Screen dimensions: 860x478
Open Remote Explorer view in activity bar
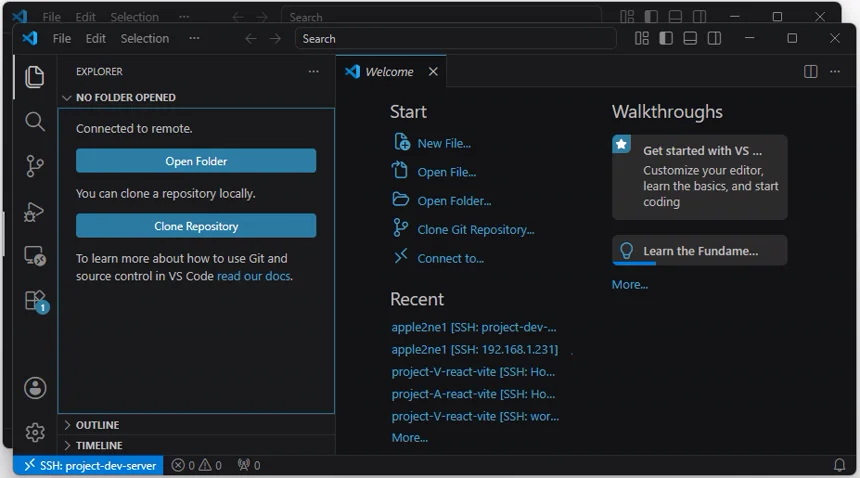coord(35,256)
